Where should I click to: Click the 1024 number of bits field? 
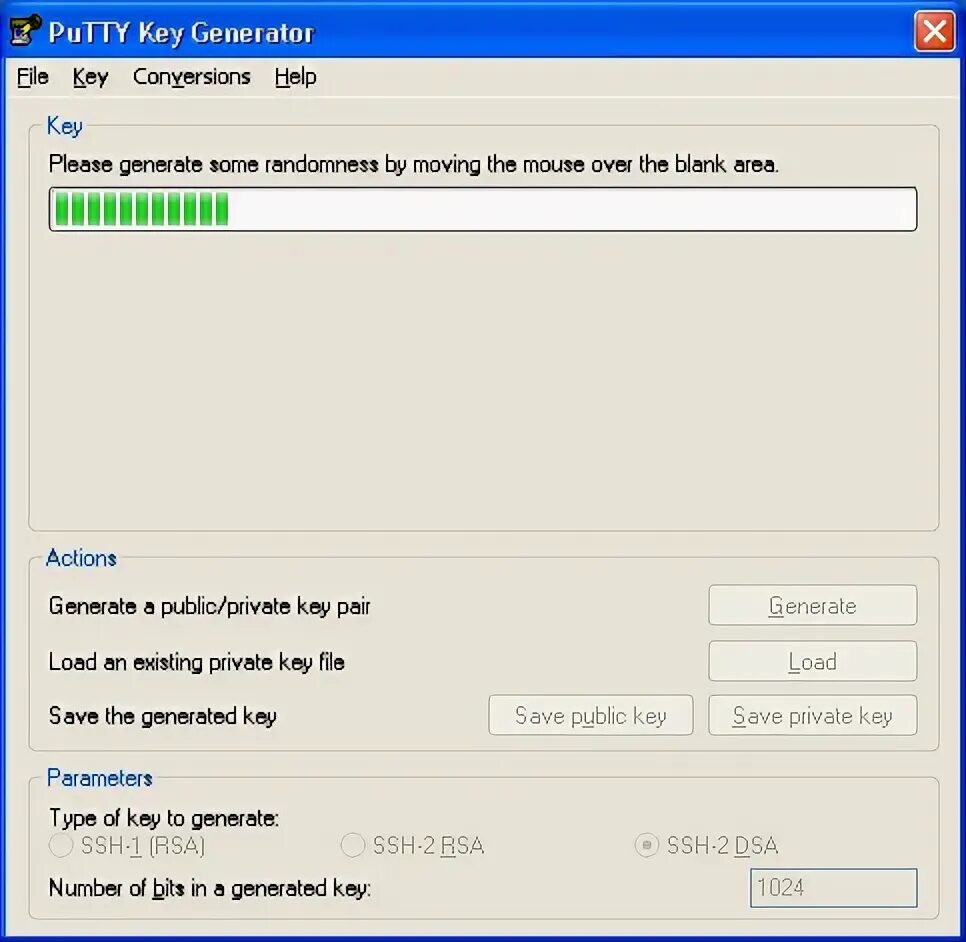834,888
